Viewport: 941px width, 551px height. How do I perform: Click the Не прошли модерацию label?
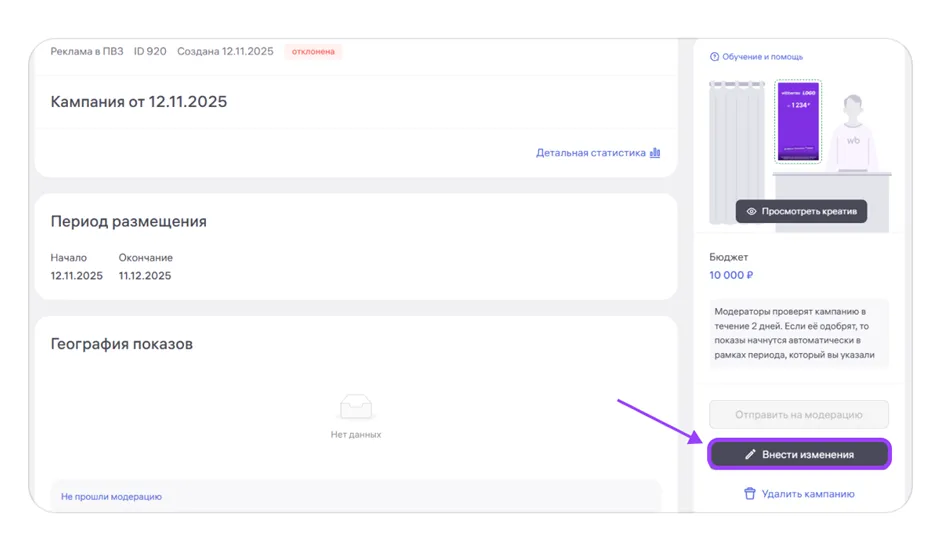pos(111,496)
